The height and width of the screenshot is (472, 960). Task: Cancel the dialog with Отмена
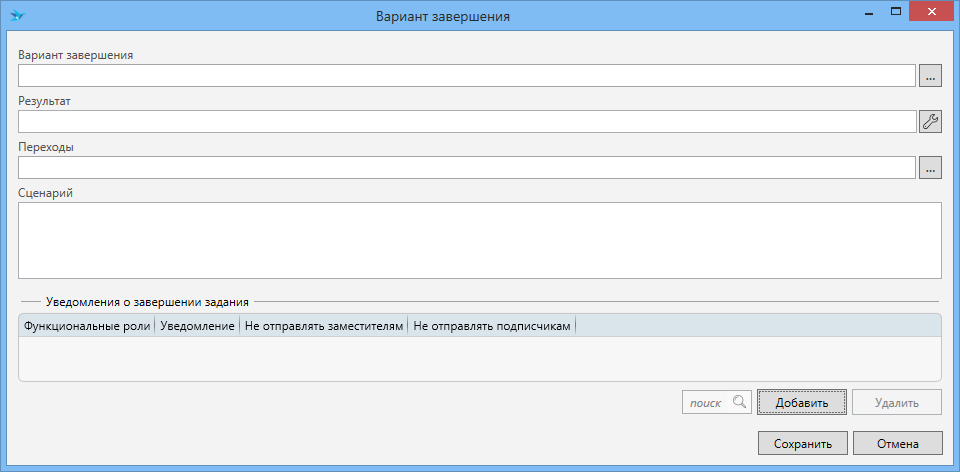(x=897, y=443)
